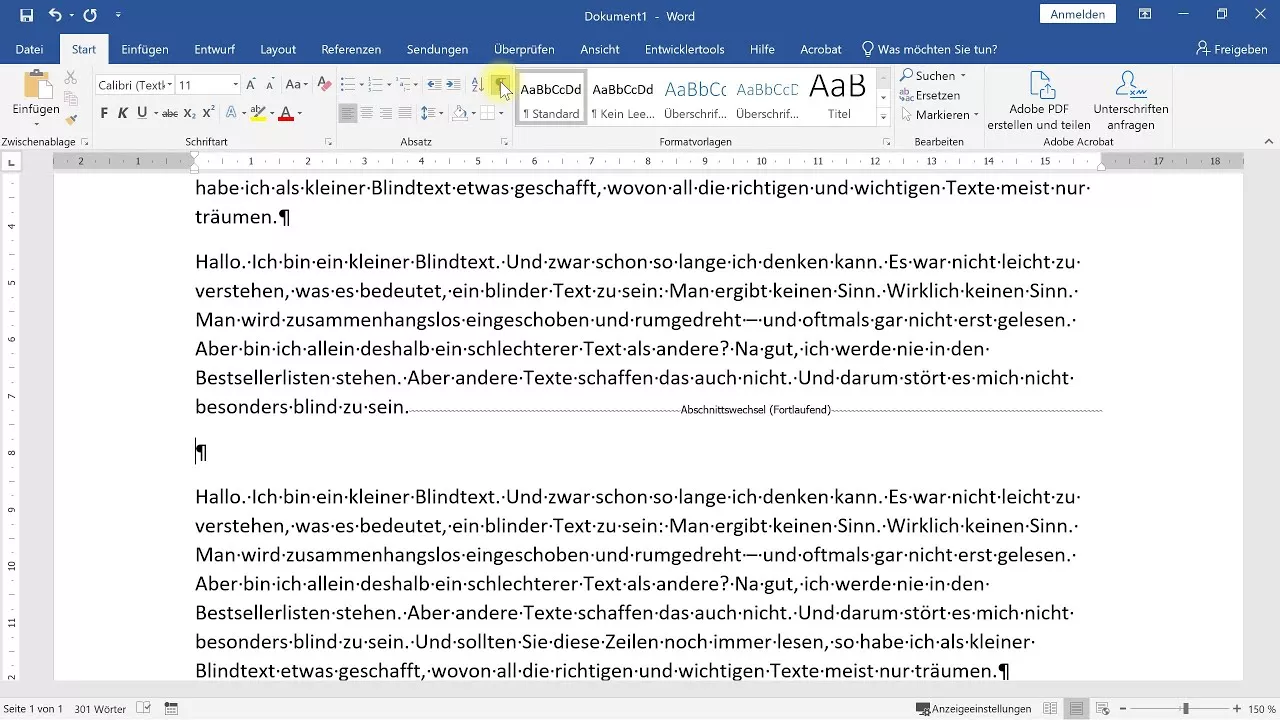This screenshot has width=1280, height=720.
Task: Select the subscript (X₂) icon
Action: (x=189, y=113)
